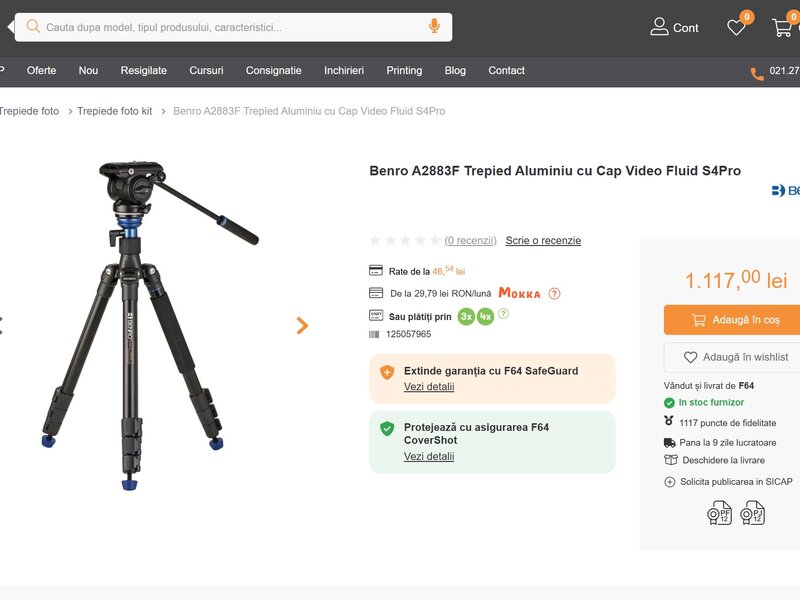This screenshot has width=800, height=600.
Task: Click the card icon beside Rate de la
Action: 376,270
